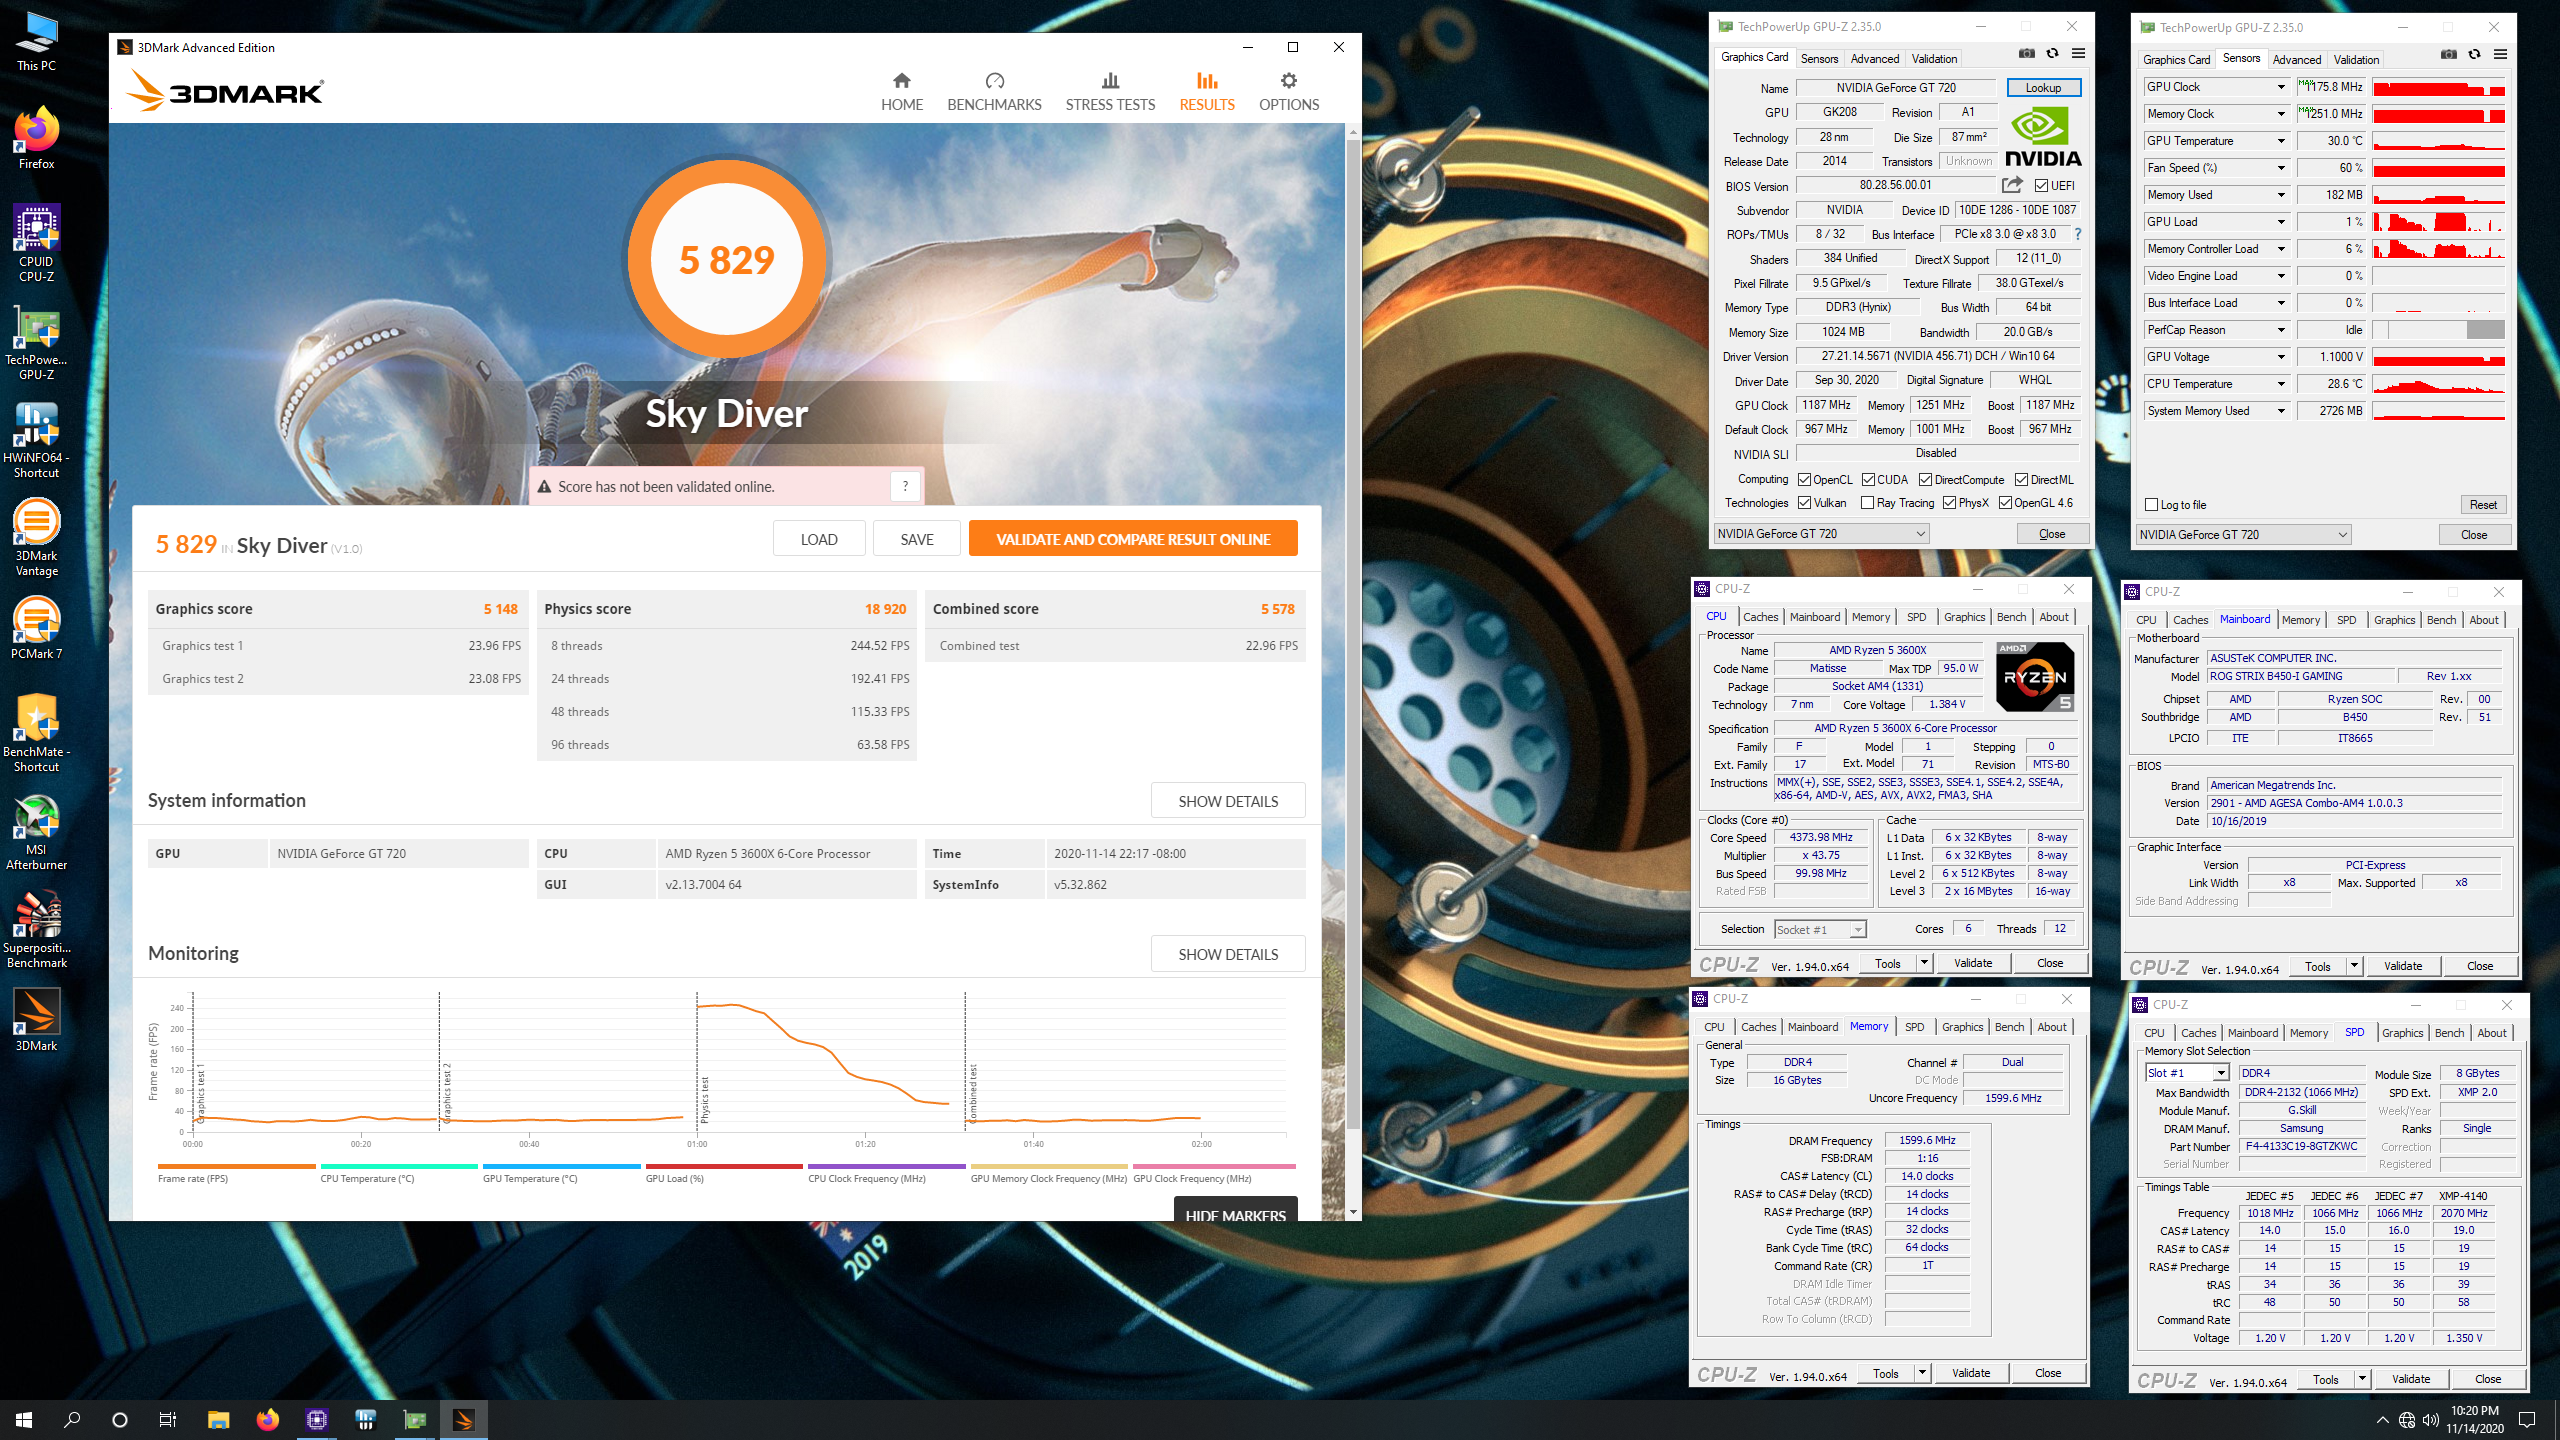Open CPUID CPU-Z desktop shortcut
The height and width of the screenshot is (1440, 2560).
tap(36, 243)
